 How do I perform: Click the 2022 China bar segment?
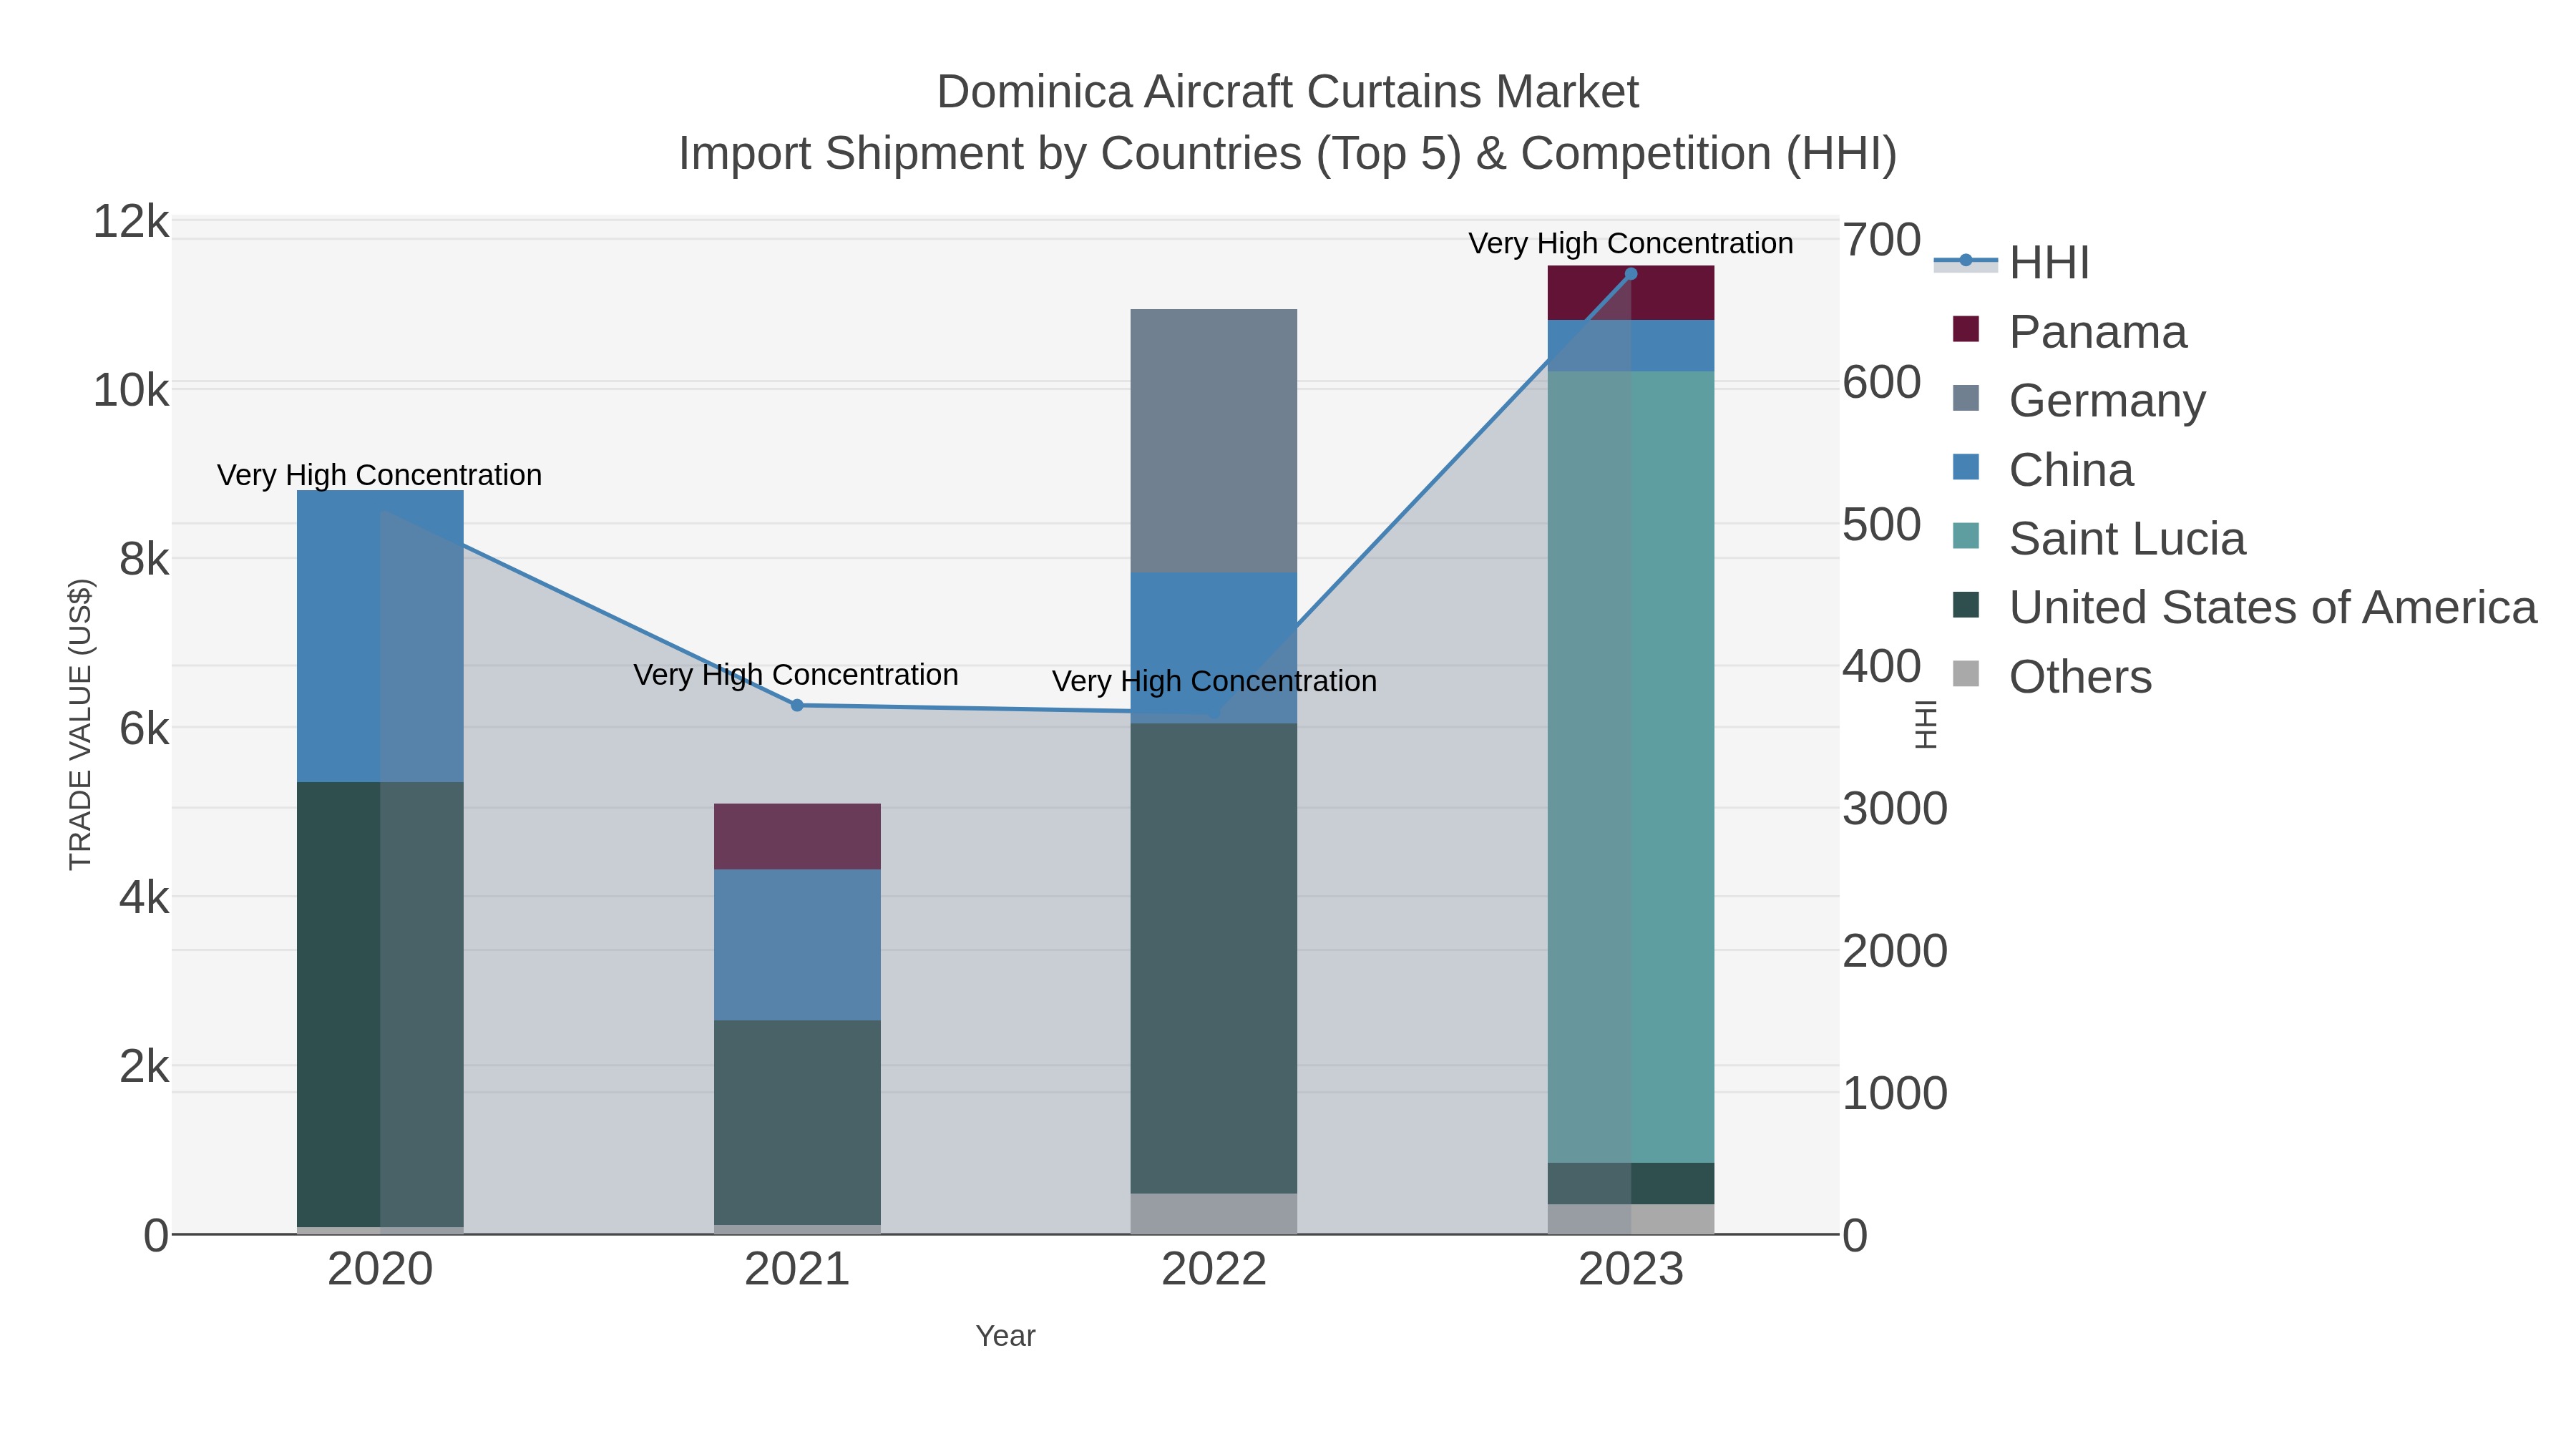pyautogui.click(x=1214, y=648)
